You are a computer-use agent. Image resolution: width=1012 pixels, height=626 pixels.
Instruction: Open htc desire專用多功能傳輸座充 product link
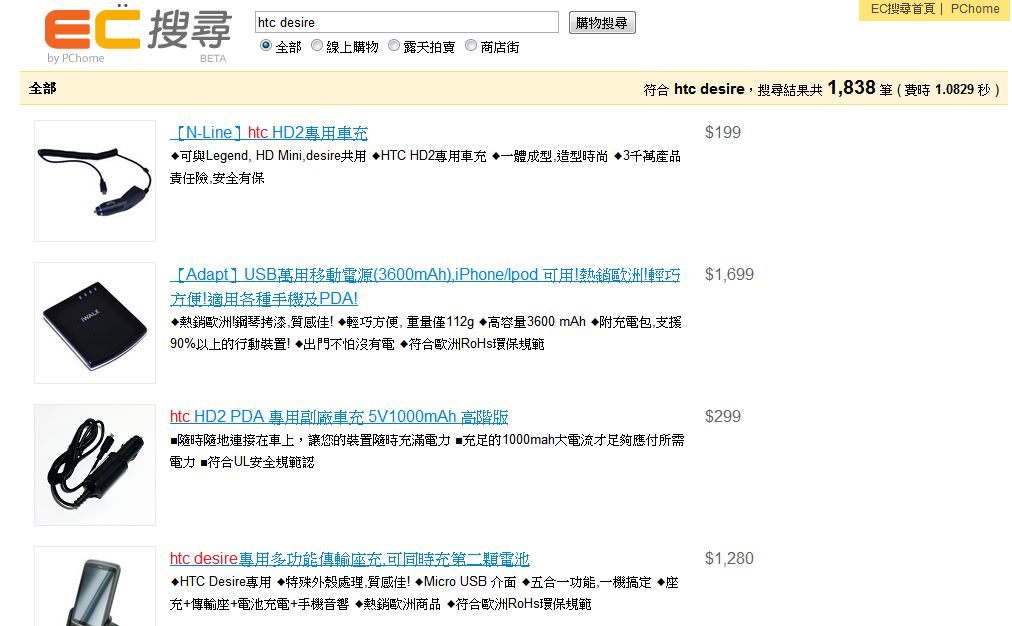pos(350,559)
